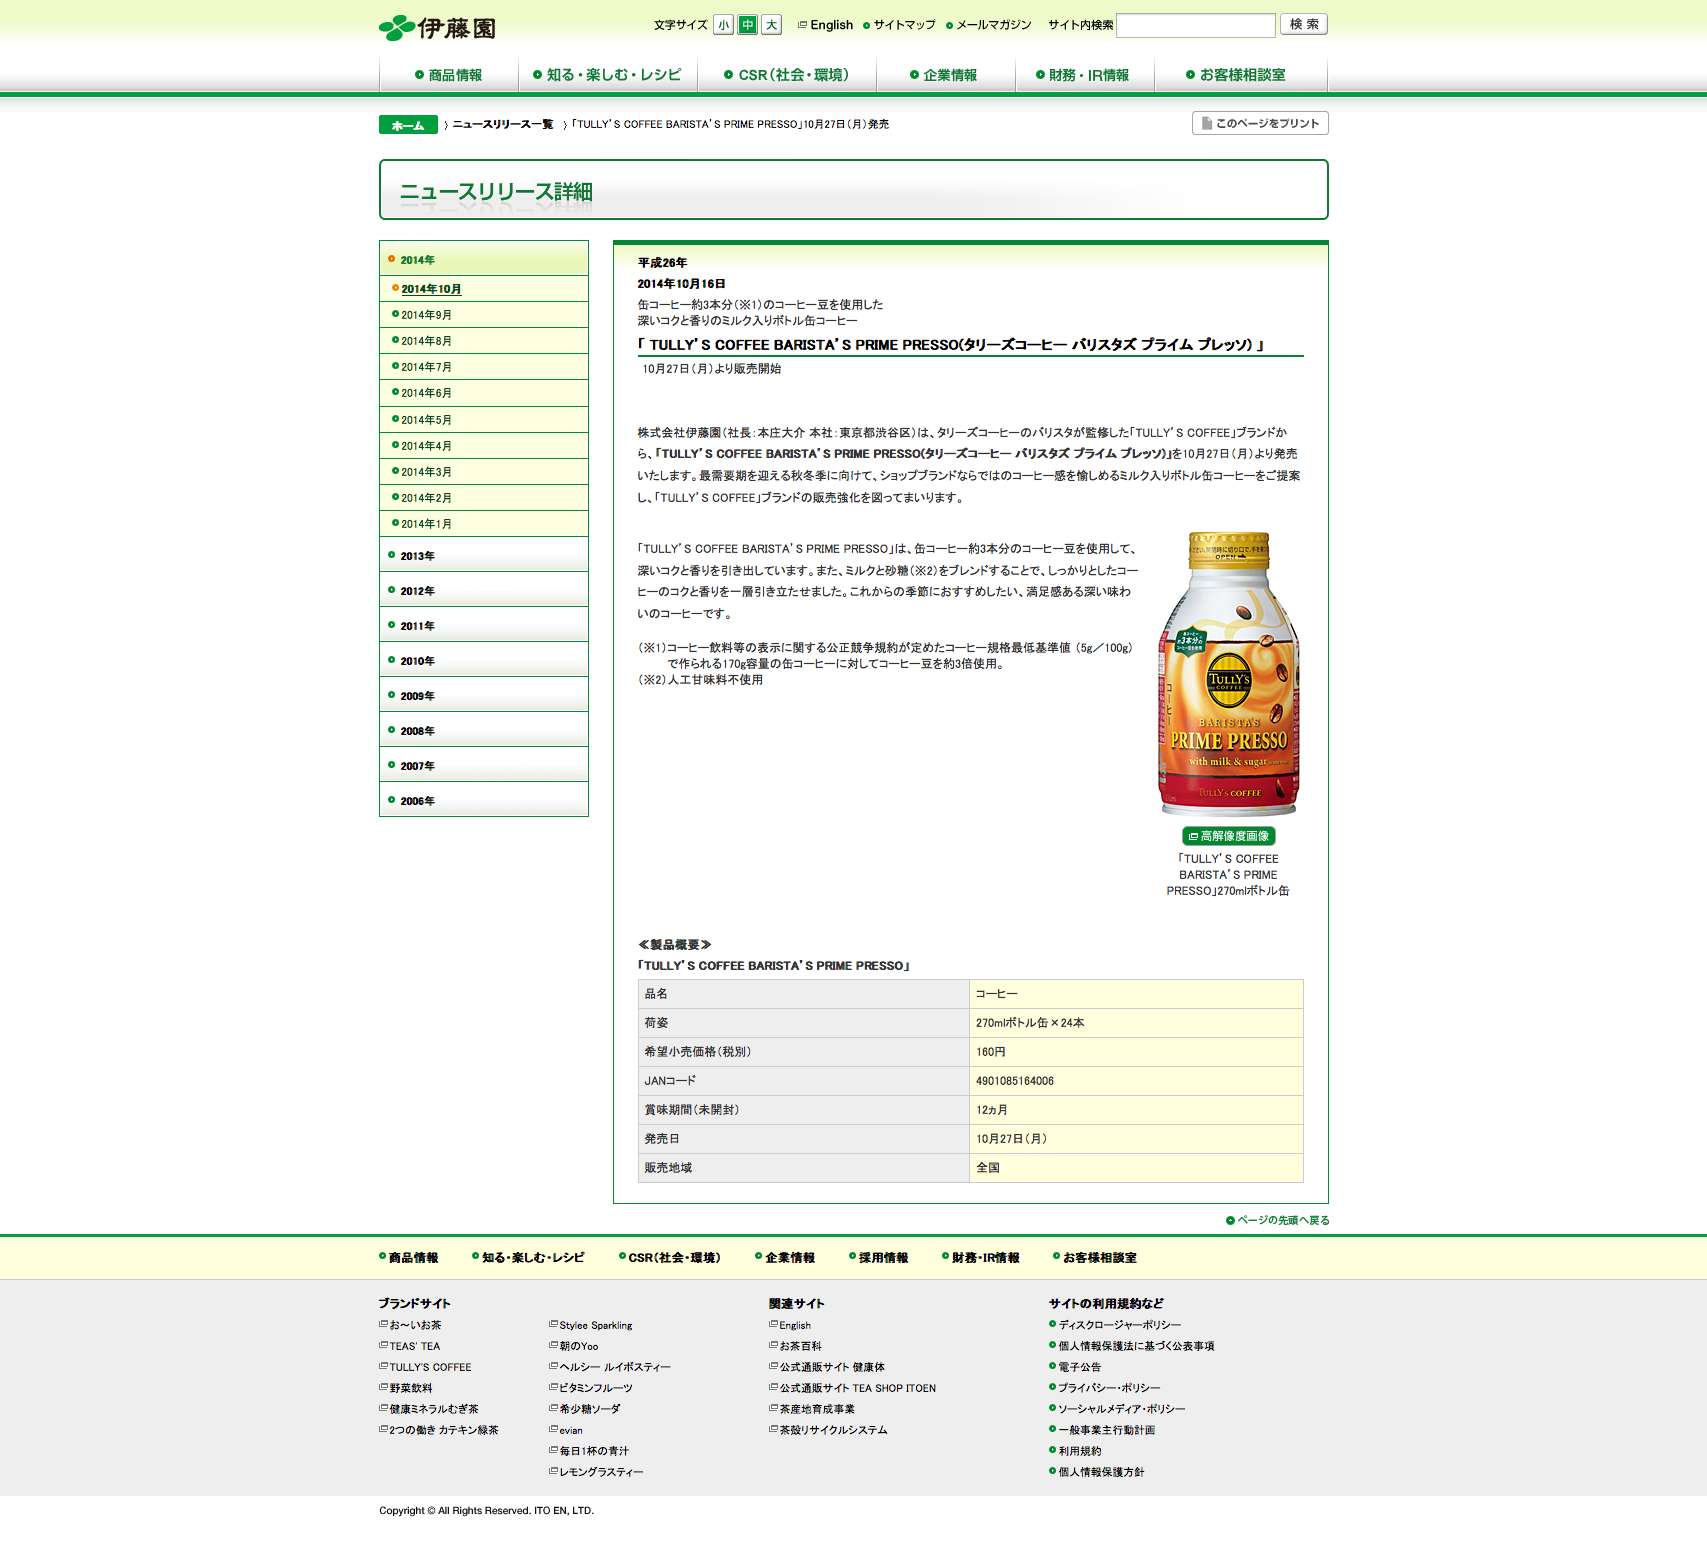Expand the 2007年 sidebar section
Screen dimensions: 1707x1542
point(484,765)
